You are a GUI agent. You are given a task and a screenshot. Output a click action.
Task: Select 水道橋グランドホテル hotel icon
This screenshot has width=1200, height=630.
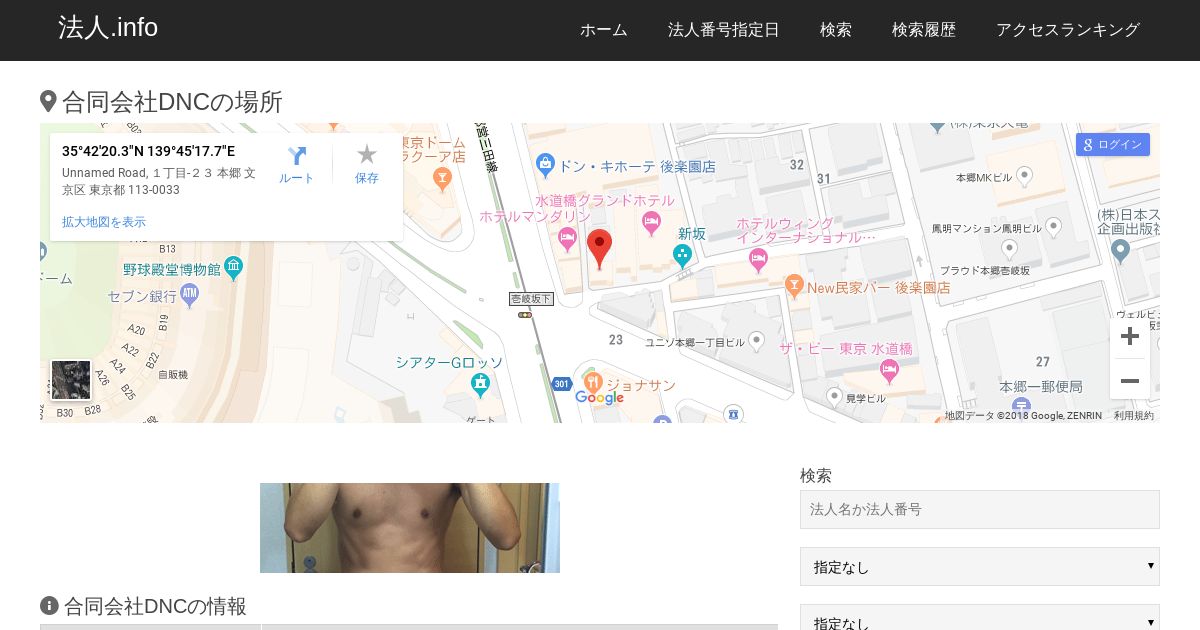(x=652, y=222)
